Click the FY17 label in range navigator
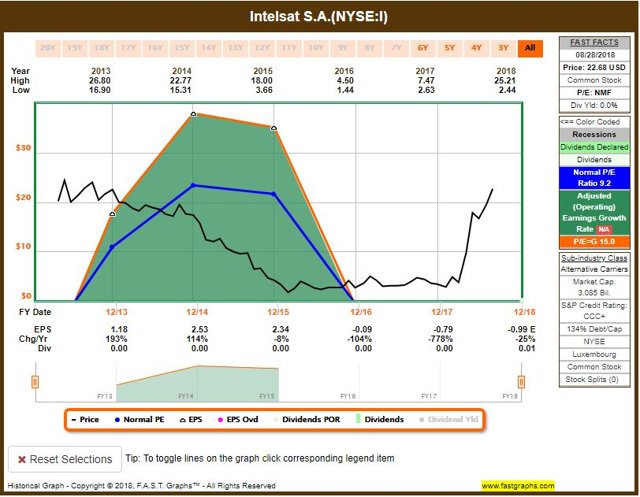 tap(429, 396)
